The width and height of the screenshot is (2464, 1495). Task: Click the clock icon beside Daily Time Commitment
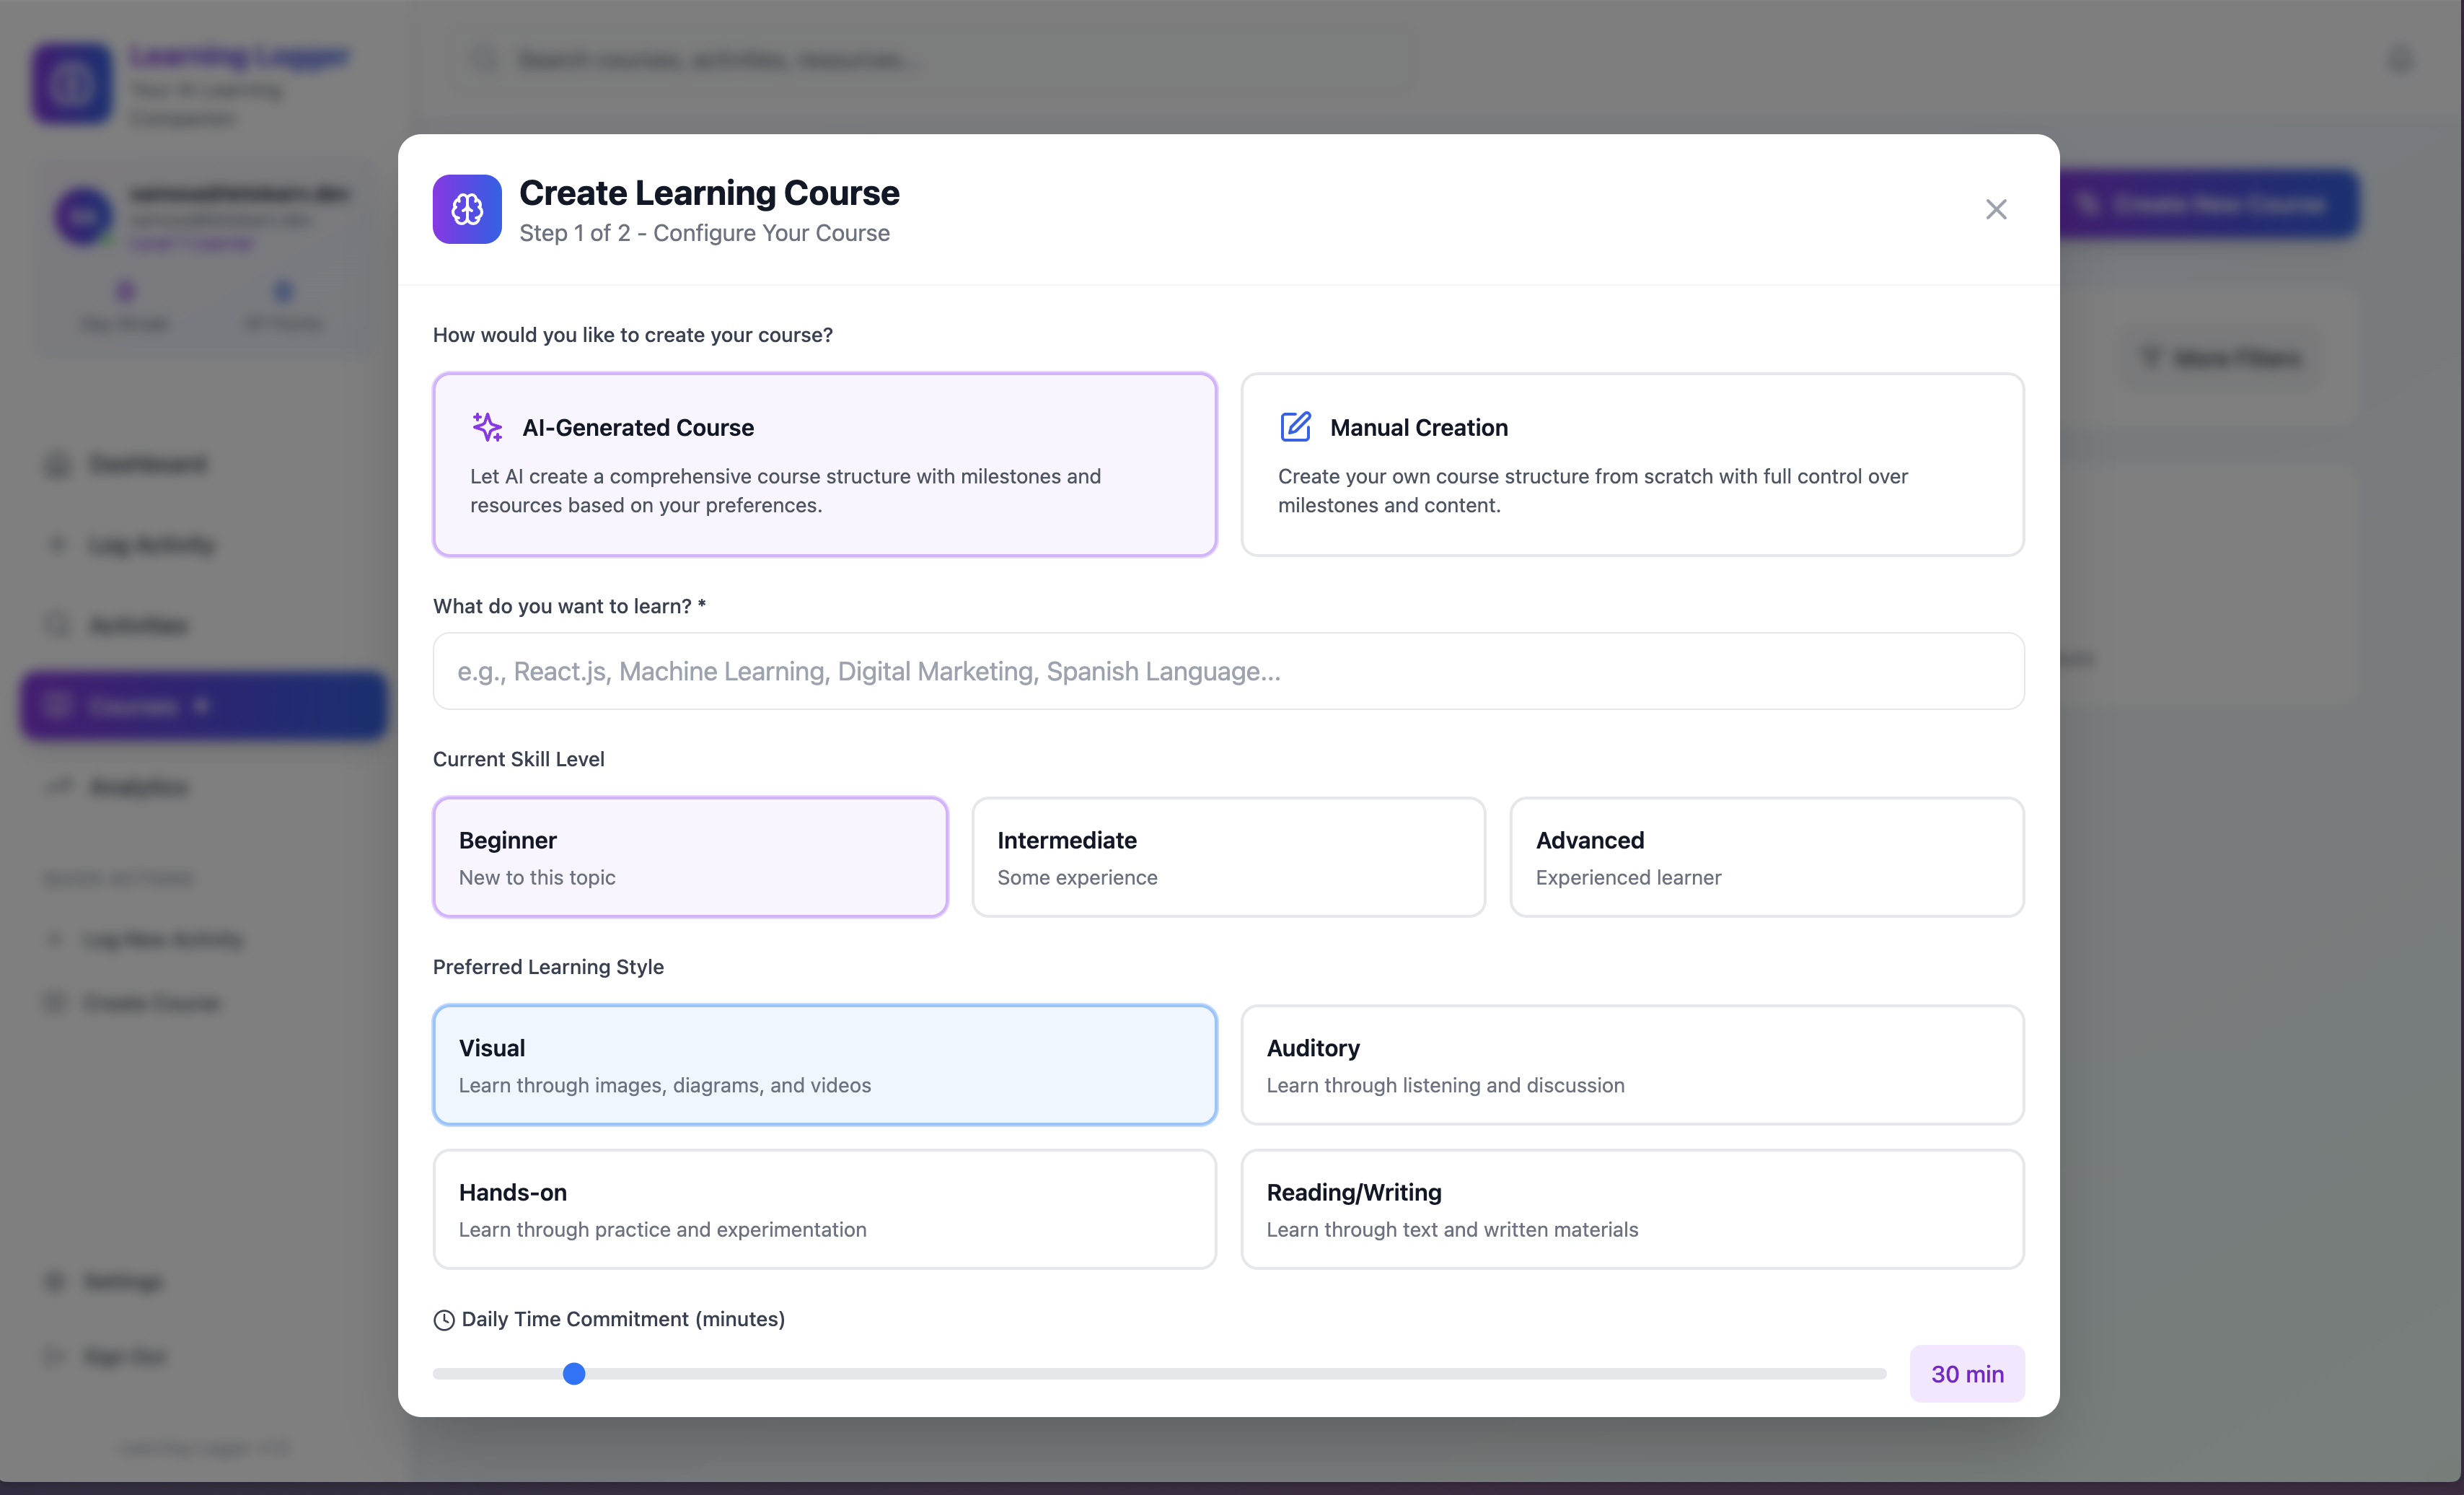point(444,1320)
